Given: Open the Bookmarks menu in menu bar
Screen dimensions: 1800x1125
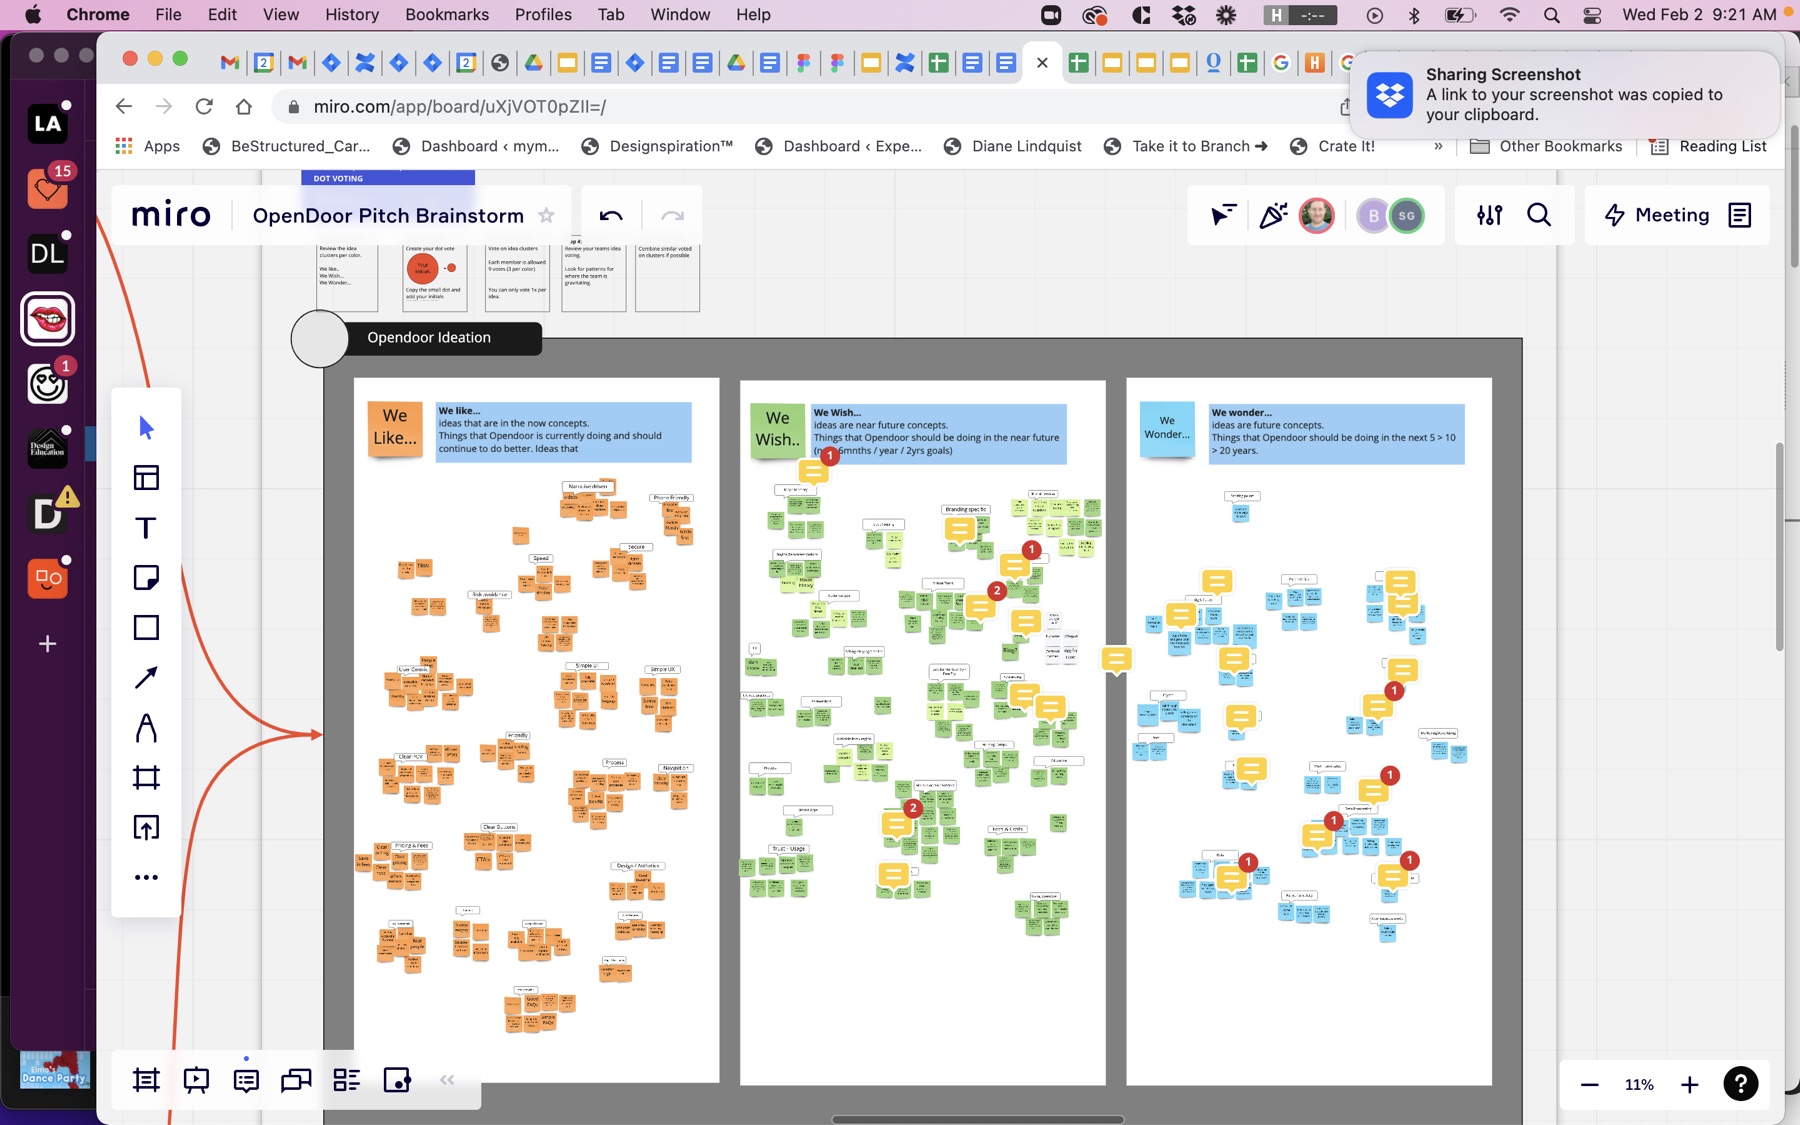Looking at the screenshot, I should coord(447,14).
